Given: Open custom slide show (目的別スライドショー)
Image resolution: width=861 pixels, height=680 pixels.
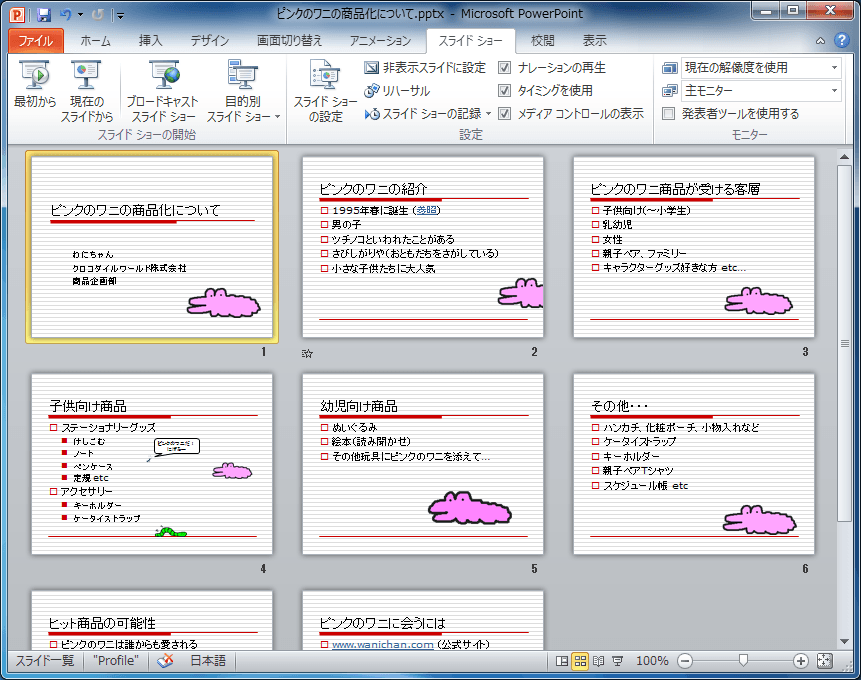Looking at the screenshot, I should [243, 92].
